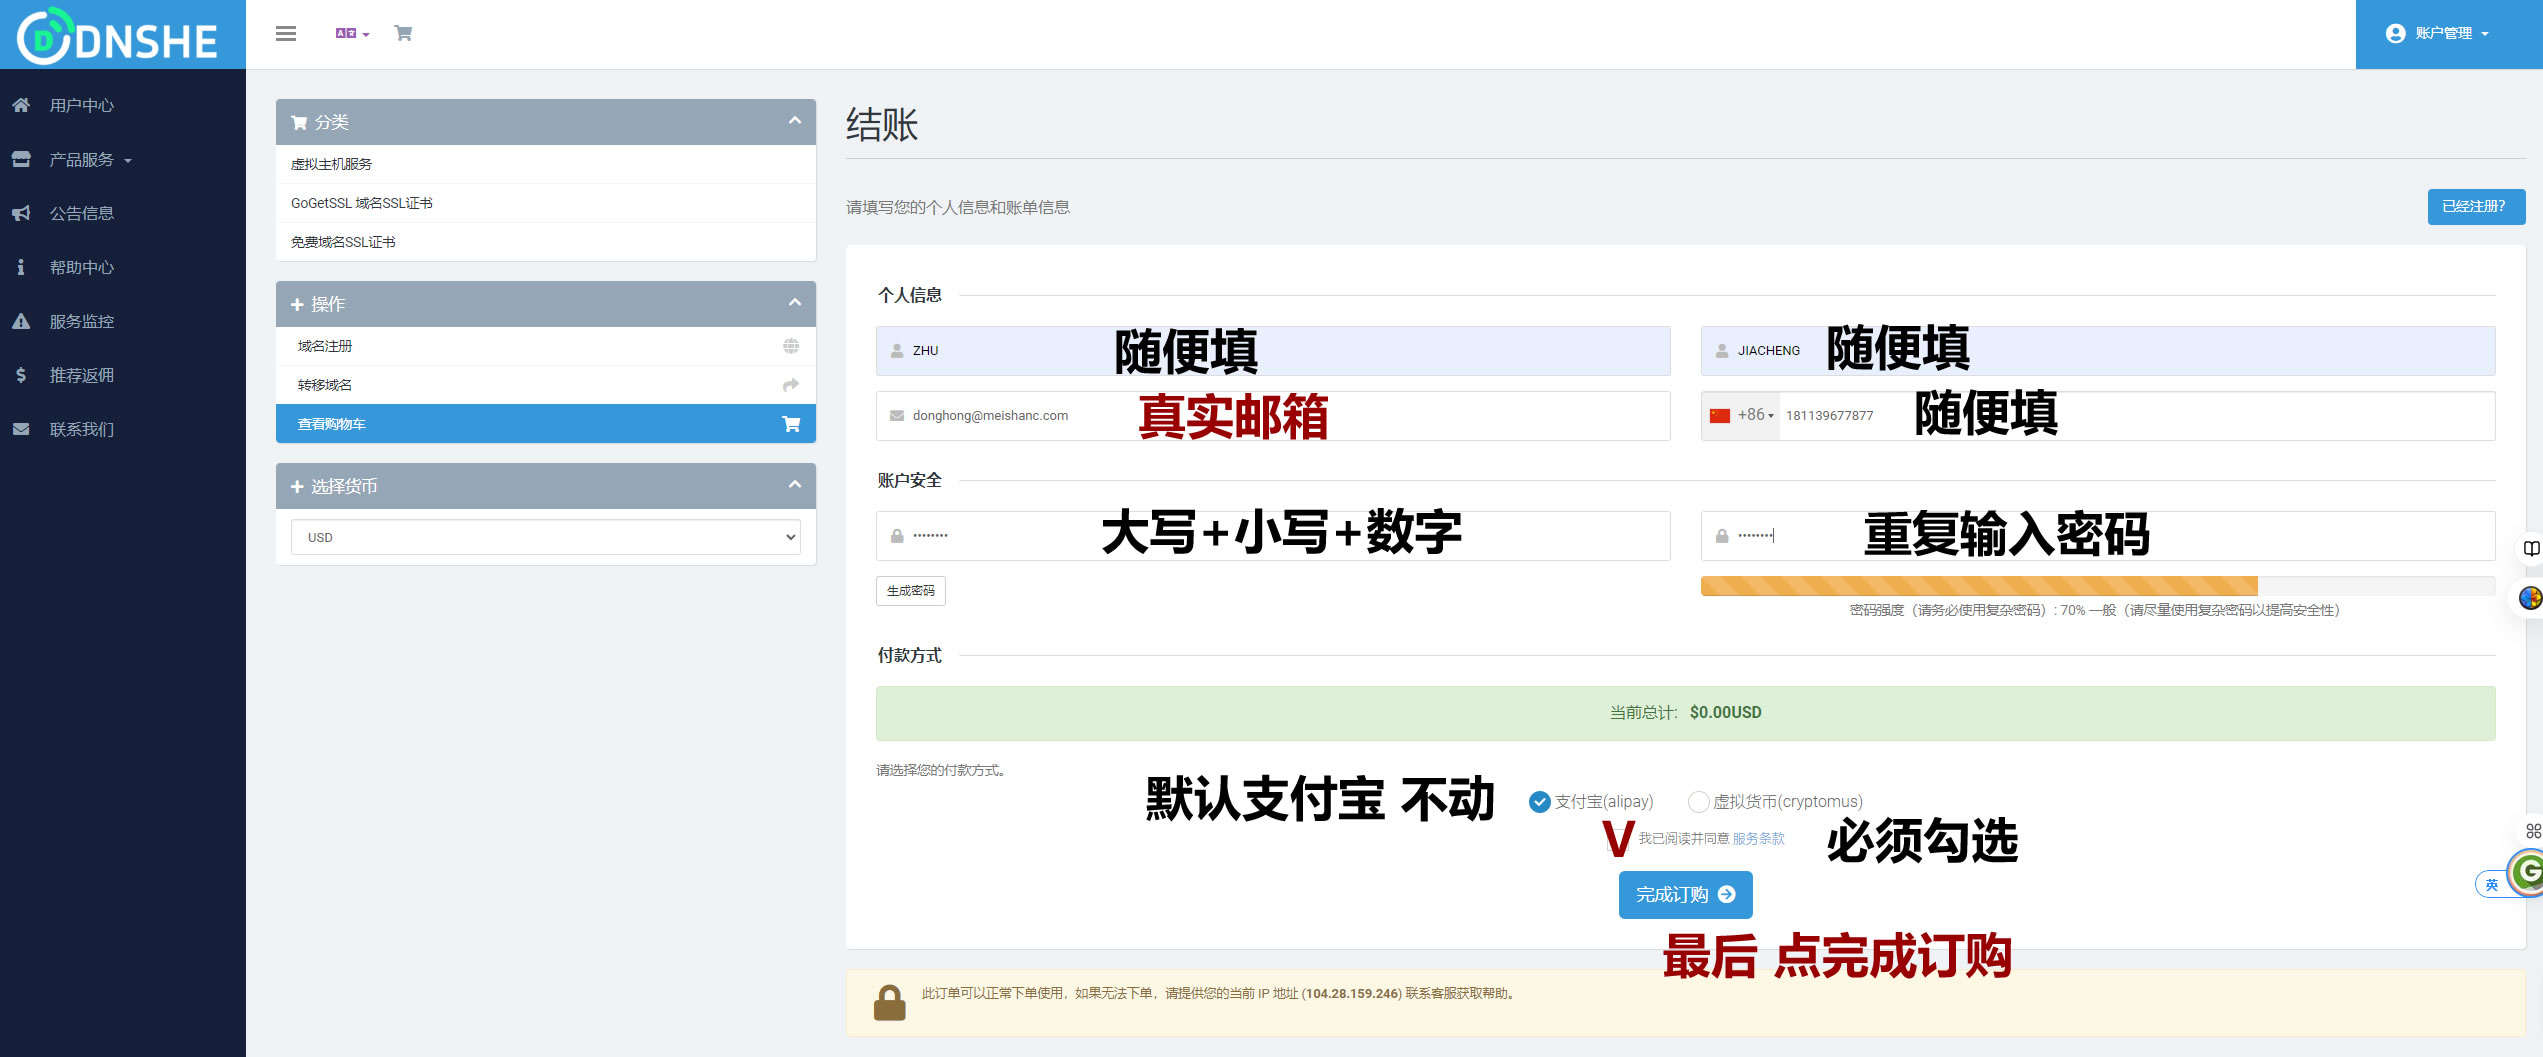2543x1057 pixels.
Task: Go to 用户中心 in sidebar
Action: pos(82,105)
